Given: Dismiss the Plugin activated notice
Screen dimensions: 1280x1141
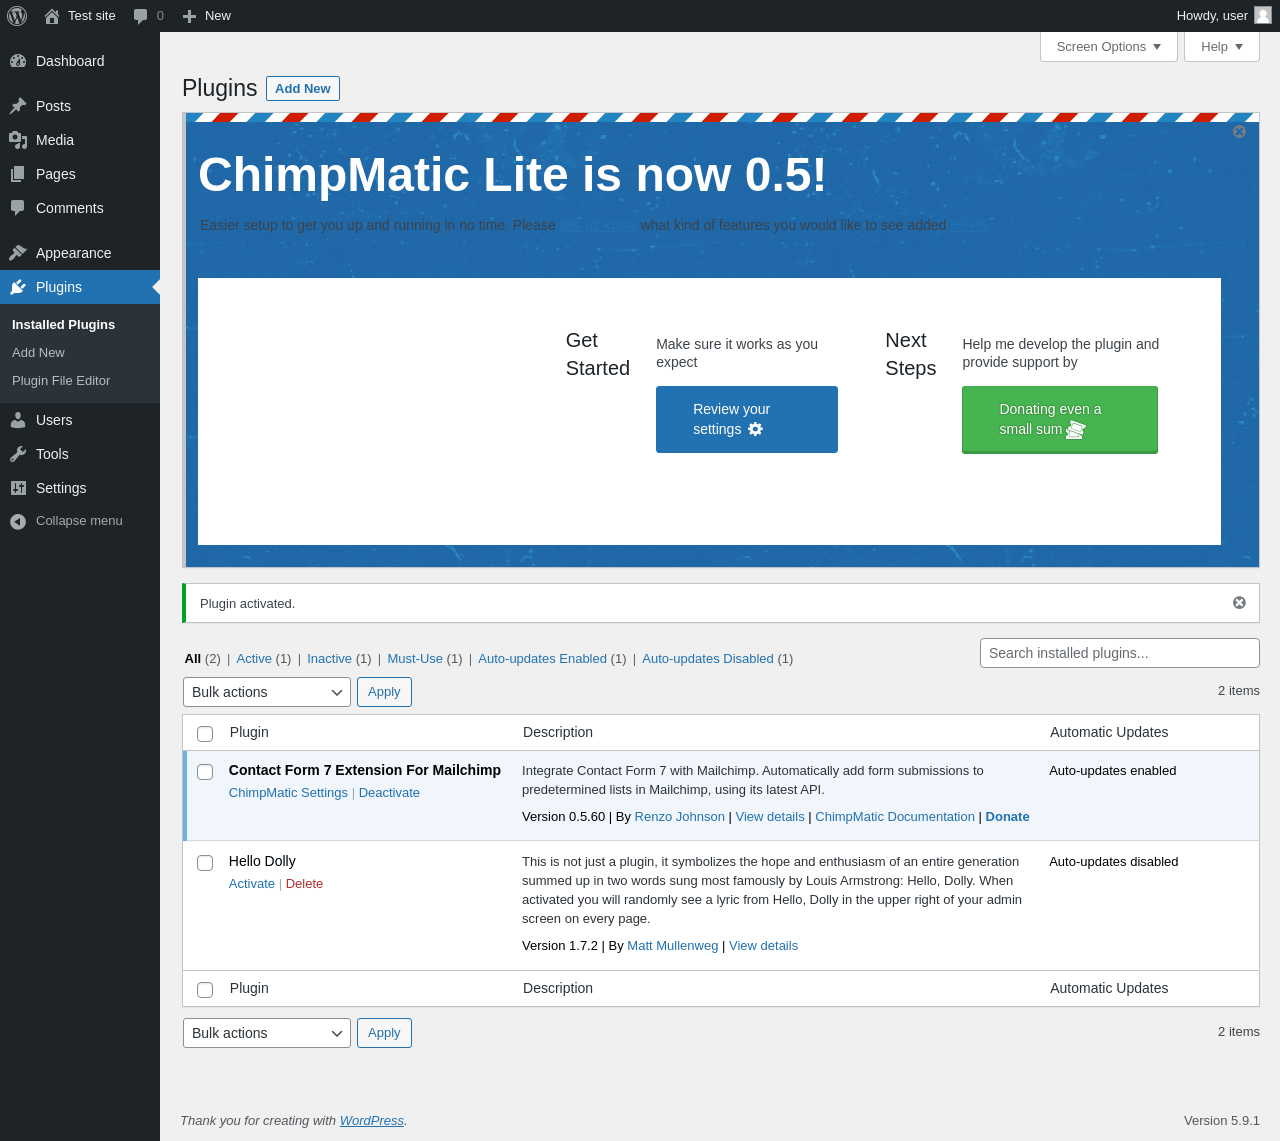Looking at the screenshot, I should tap(1239, 602).
